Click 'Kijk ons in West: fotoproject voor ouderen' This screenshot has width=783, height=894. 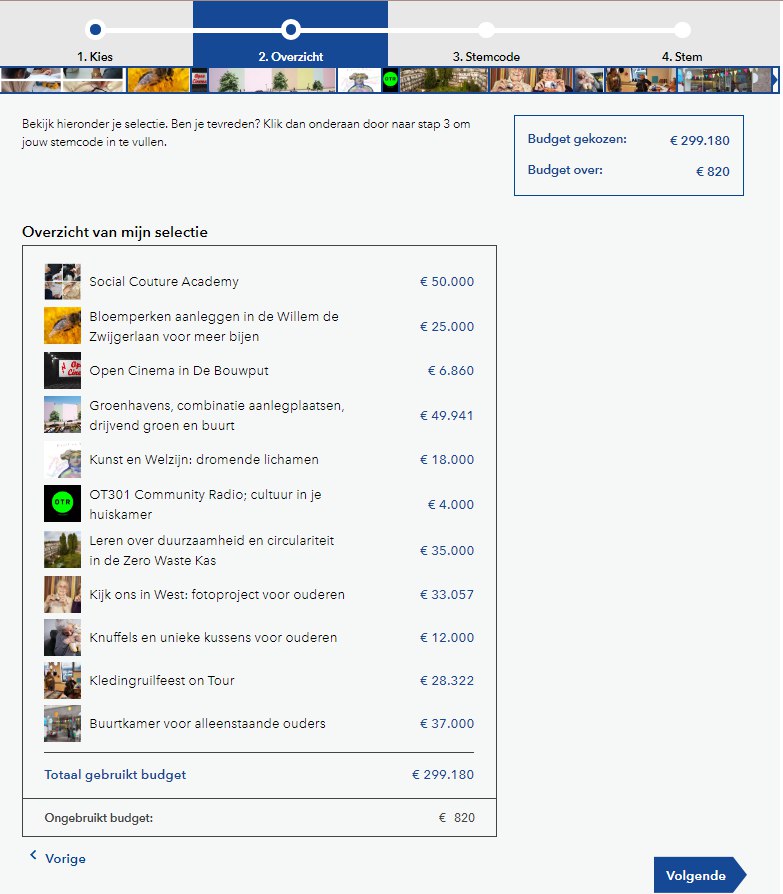pyautogui.click(x=217, y=595)
